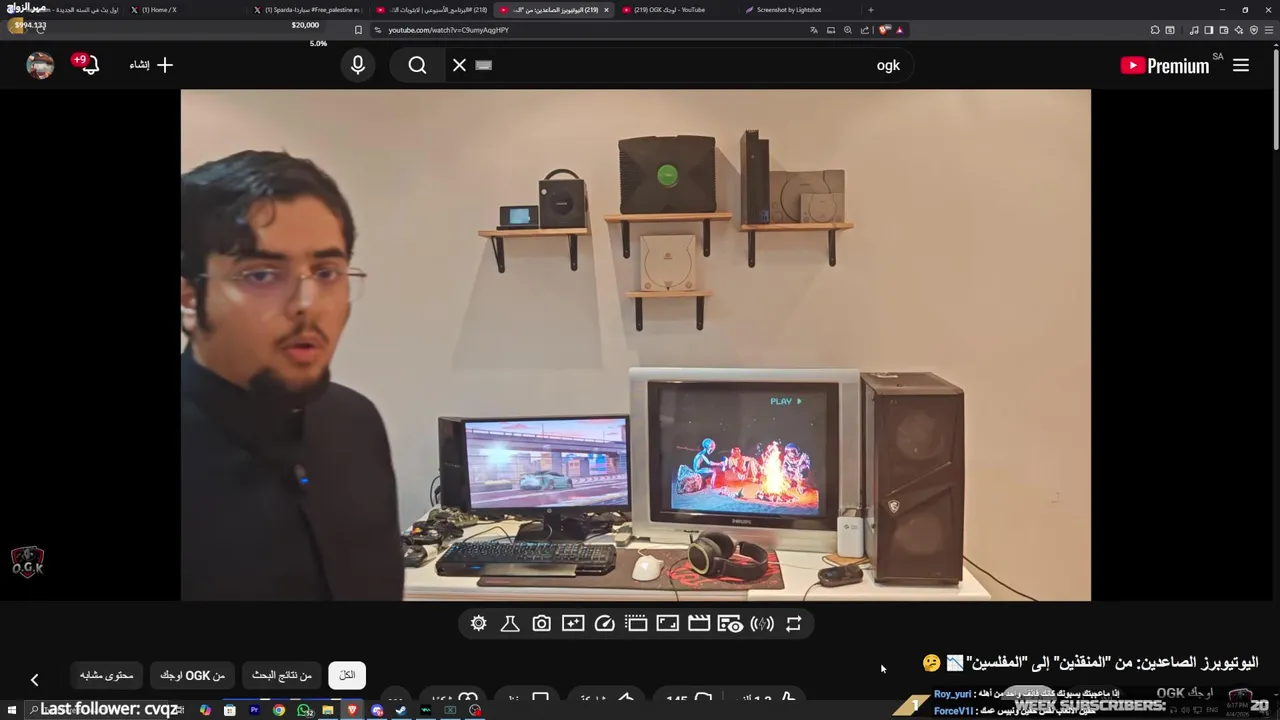Click the YouTube Premium logo

(x=1165, y=65)
